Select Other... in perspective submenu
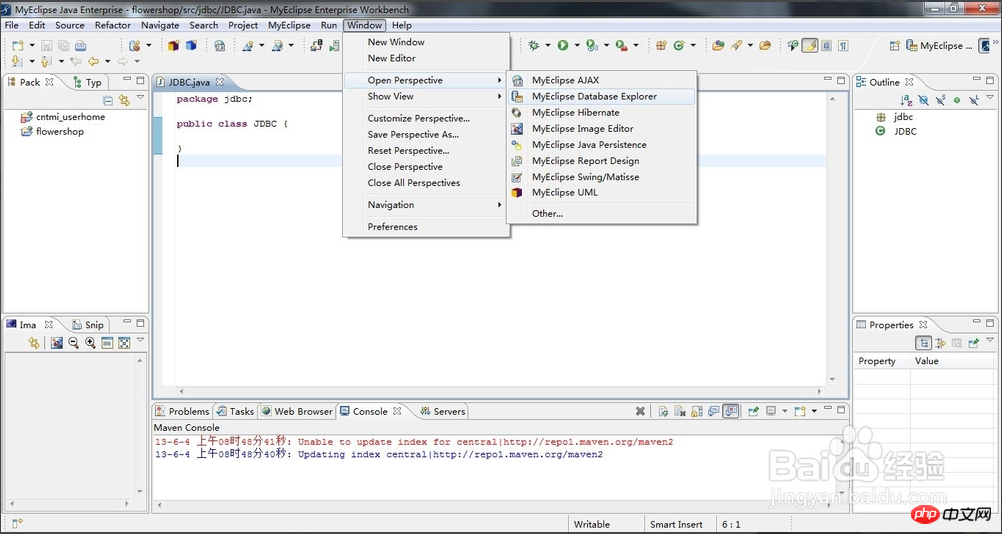This screenshot has width=1002, height=534. 547,213
